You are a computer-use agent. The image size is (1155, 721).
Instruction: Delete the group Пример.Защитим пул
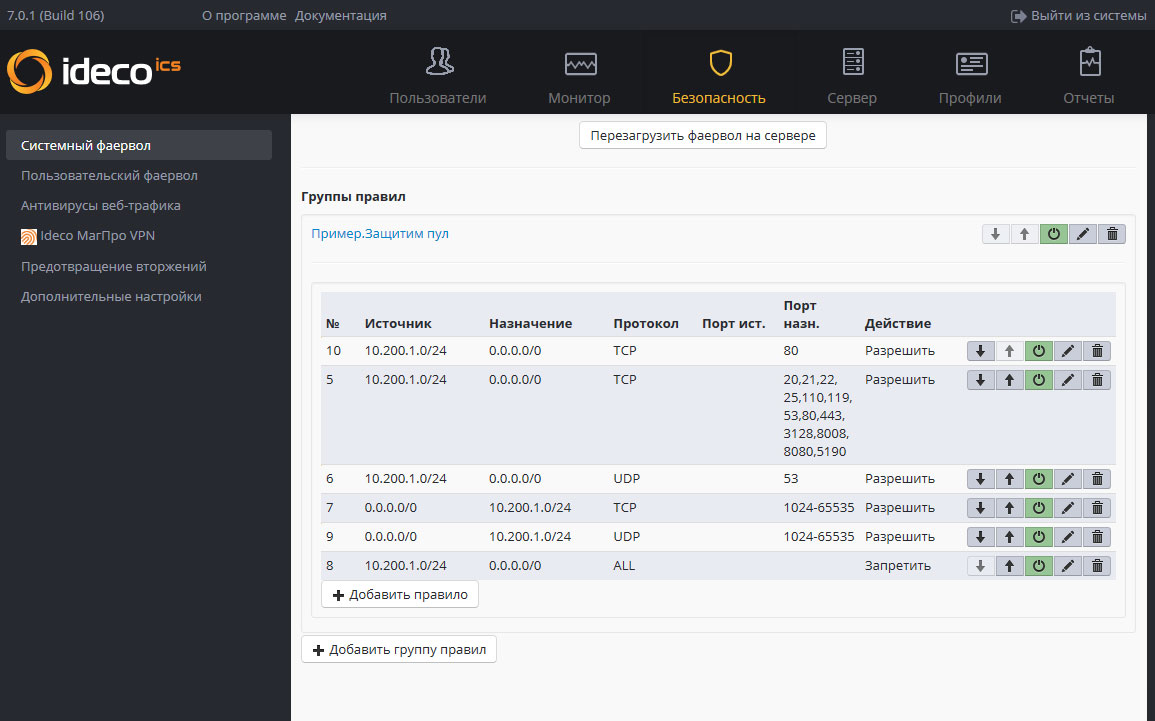(1112, 234)
